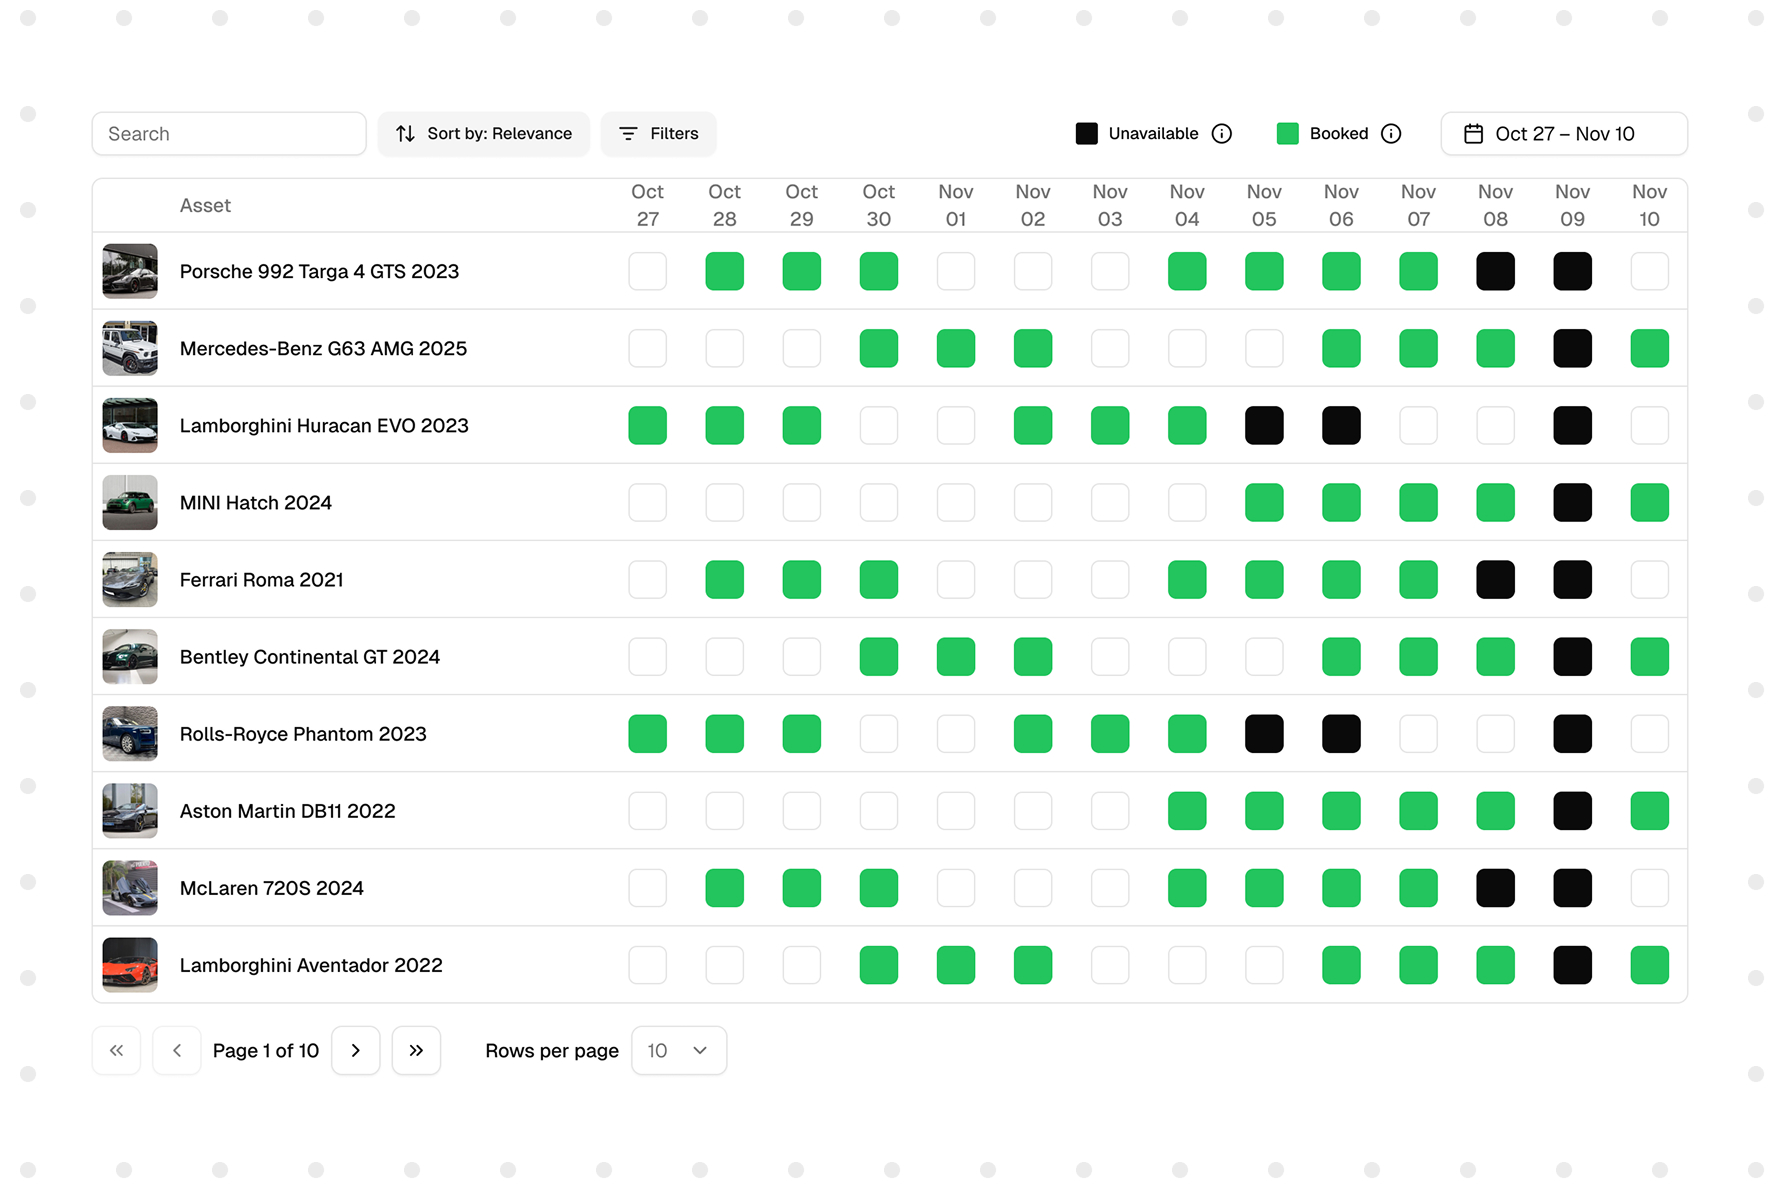Screen dimensions: 1784x1188
Task: Select MINI Hatch booked cell Nov 10
Action: [x=1650, y=502]
